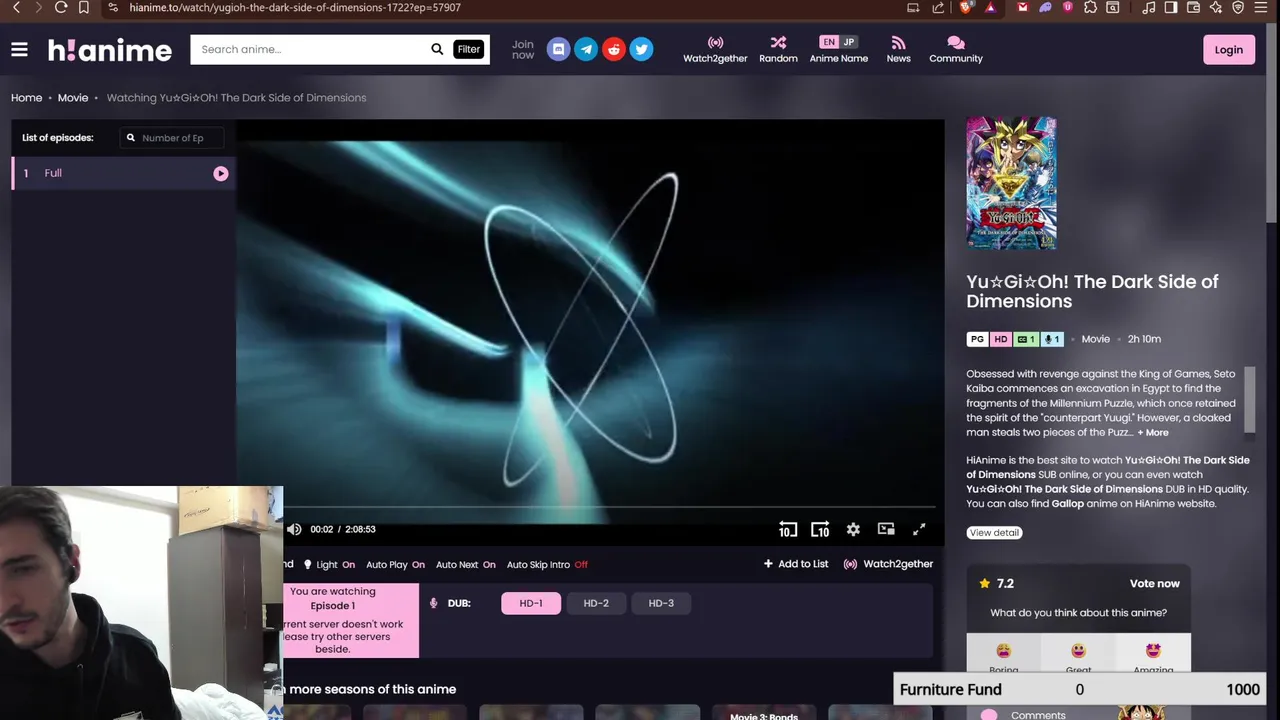Go to Home breadcrumb
Screen dimensions: 1280x720
click(x=27, y=98)
